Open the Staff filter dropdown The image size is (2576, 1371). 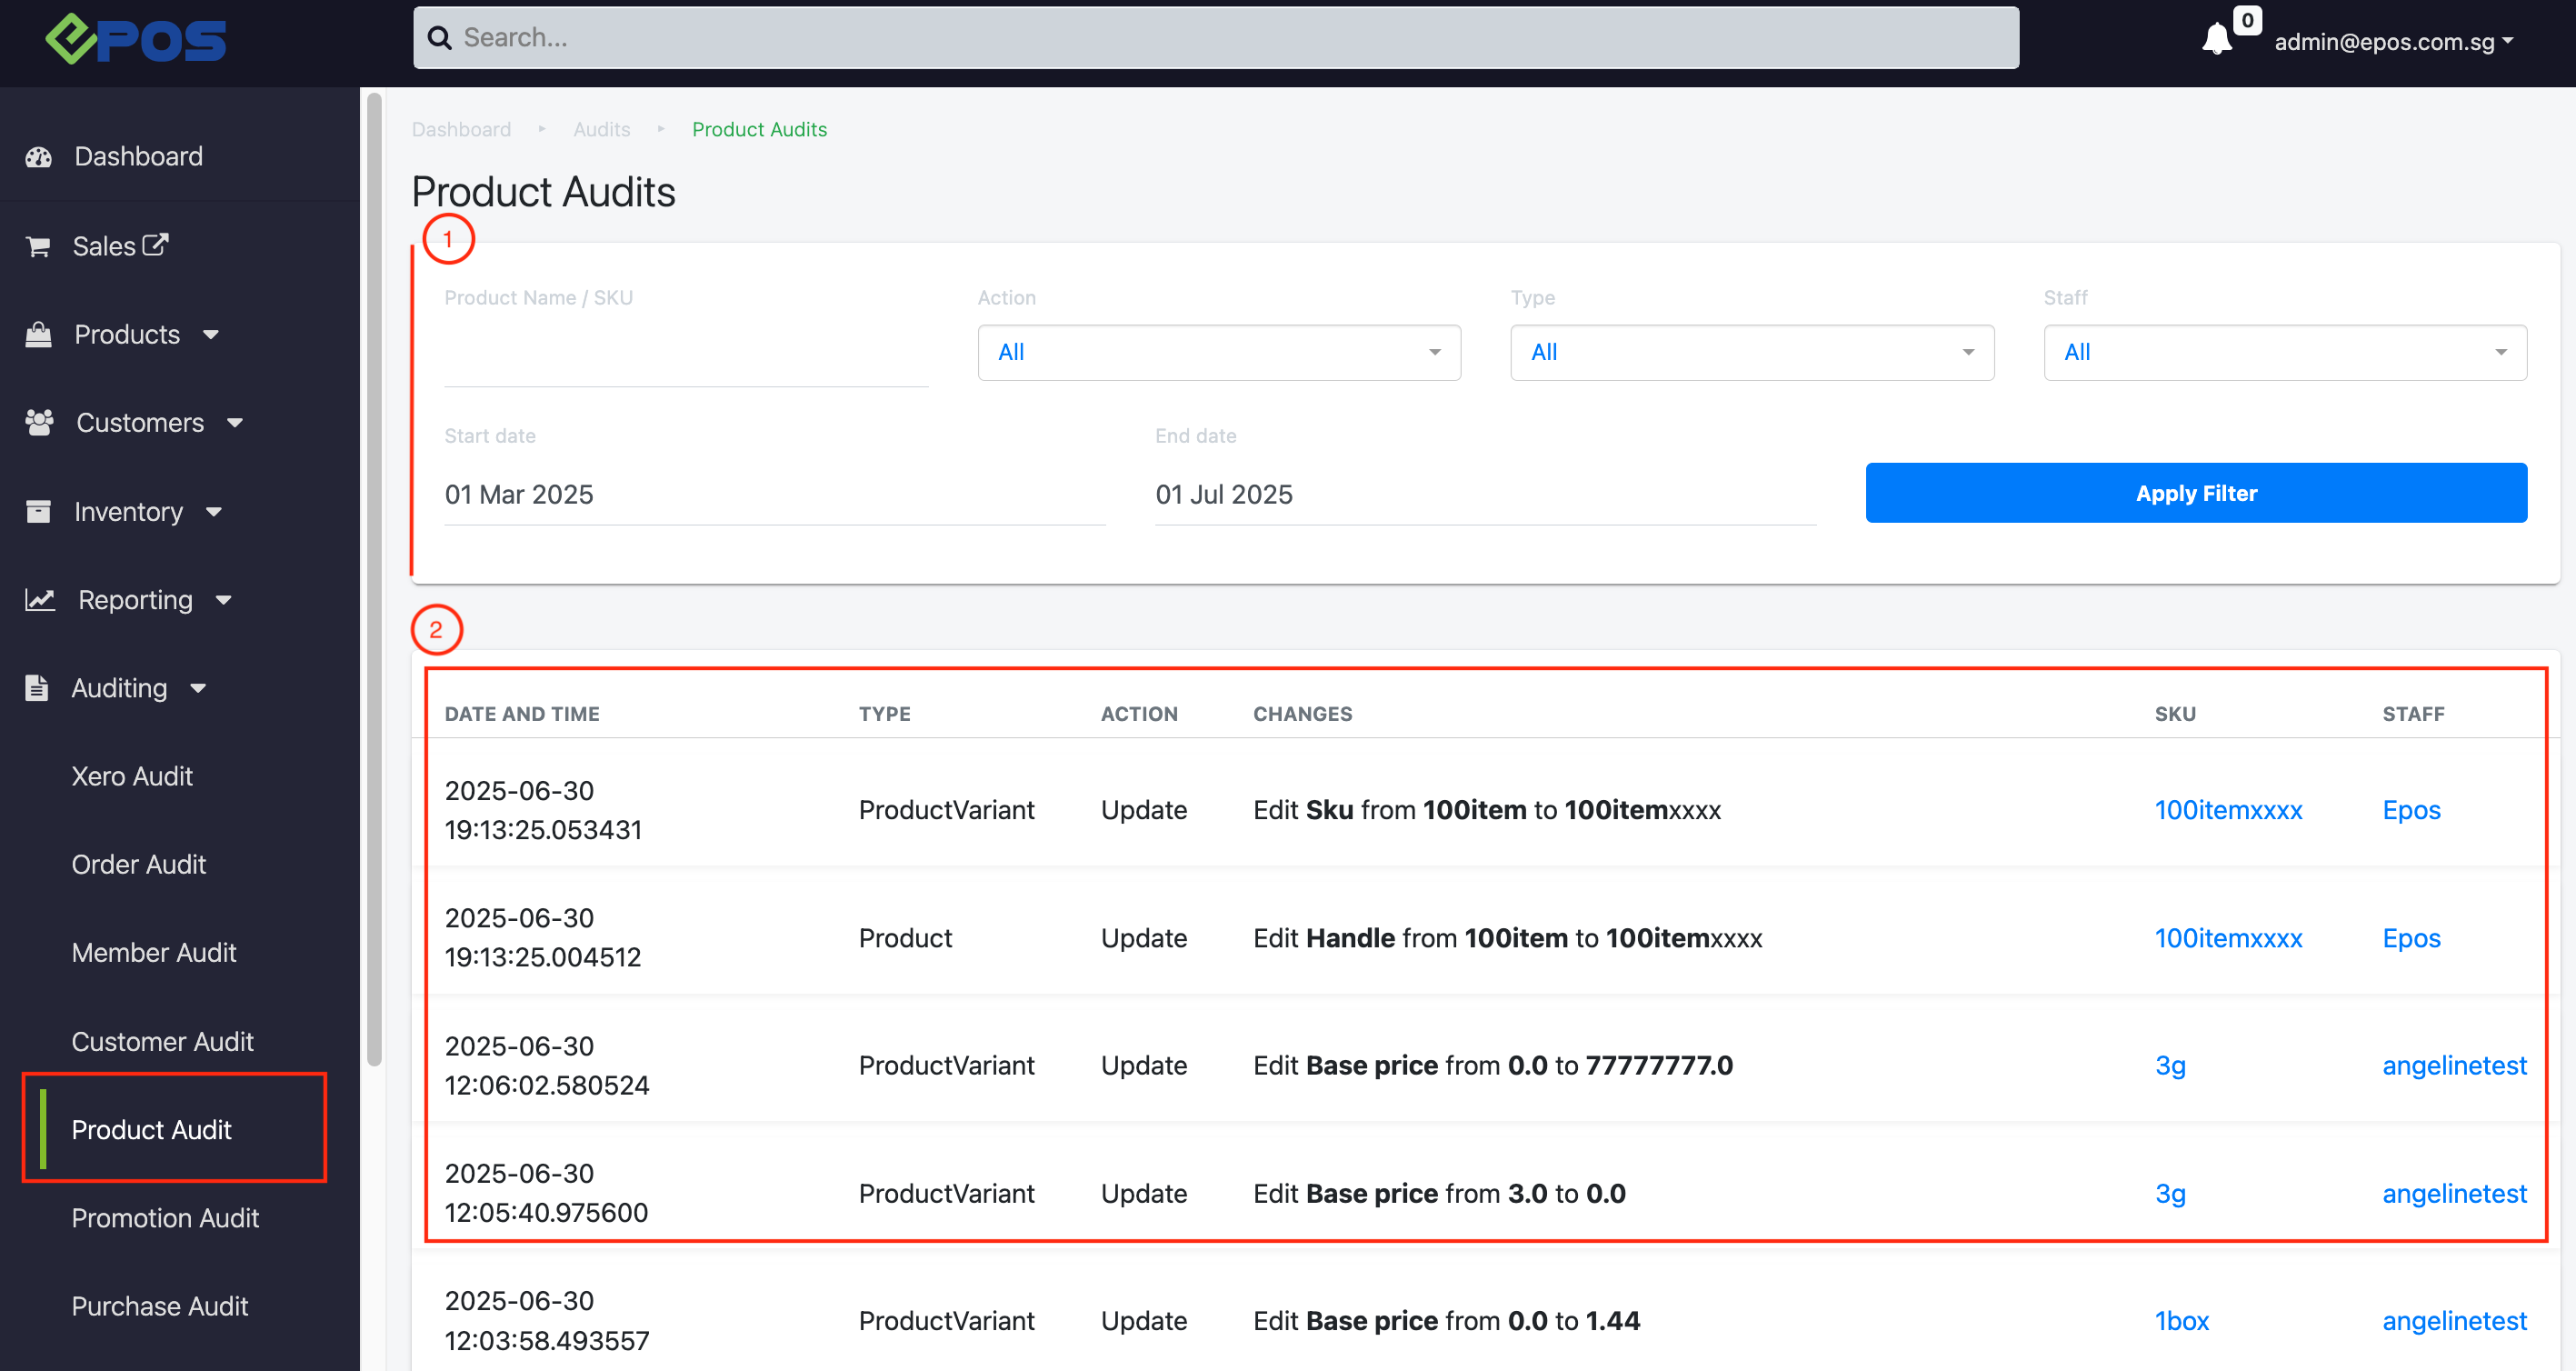click(x=2284, y=352)
